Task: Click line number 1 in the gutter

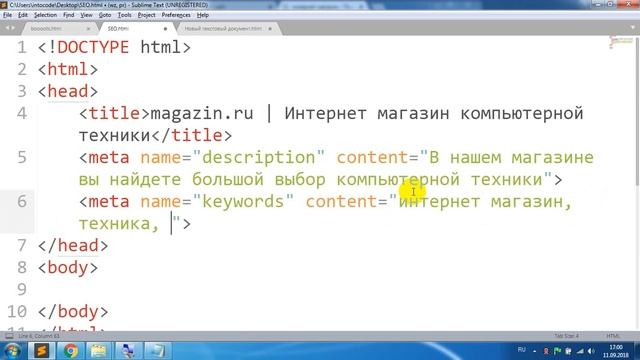Action: point(22,47)
